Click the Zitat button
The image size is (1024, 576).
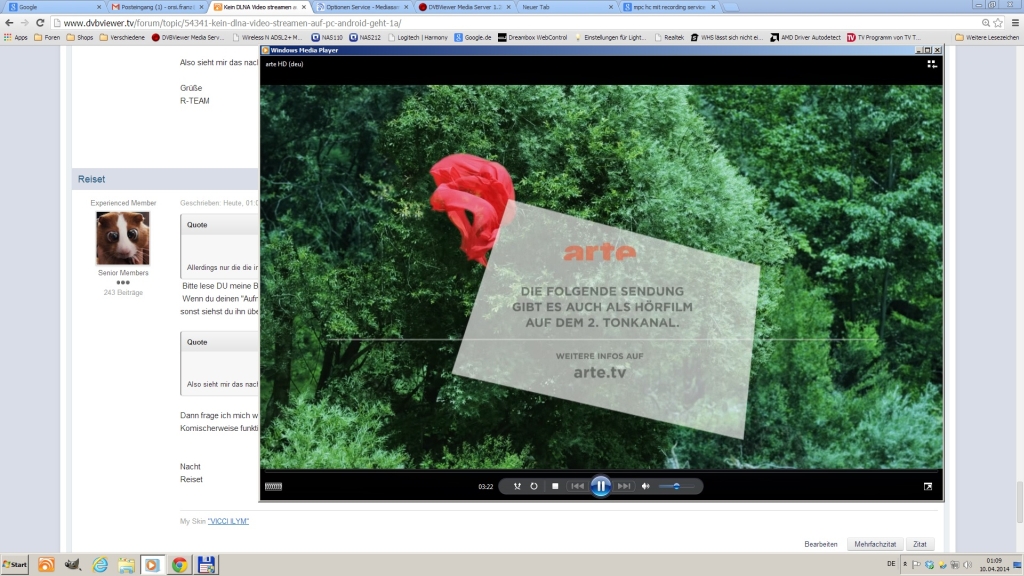click(920, 544)
